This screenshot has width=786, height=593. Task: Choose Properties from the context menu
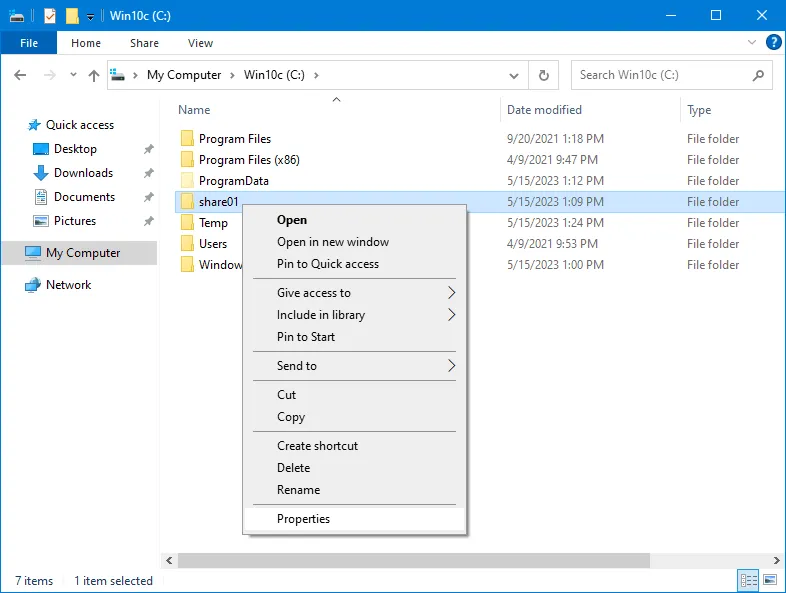pyautogui.click(x=303, y=519)
